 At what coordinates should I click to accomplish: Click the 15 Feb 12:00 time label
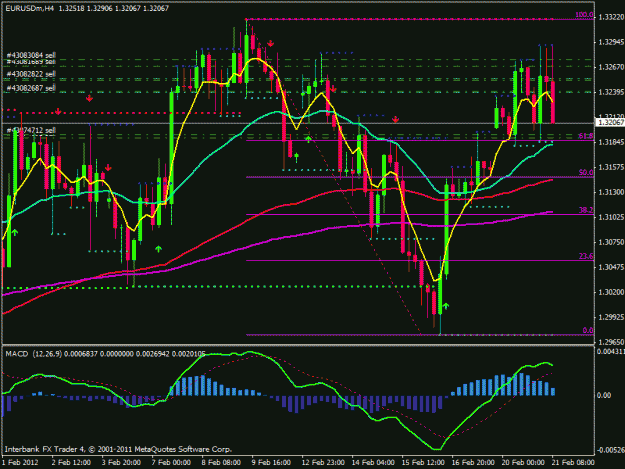coord(423,463)
